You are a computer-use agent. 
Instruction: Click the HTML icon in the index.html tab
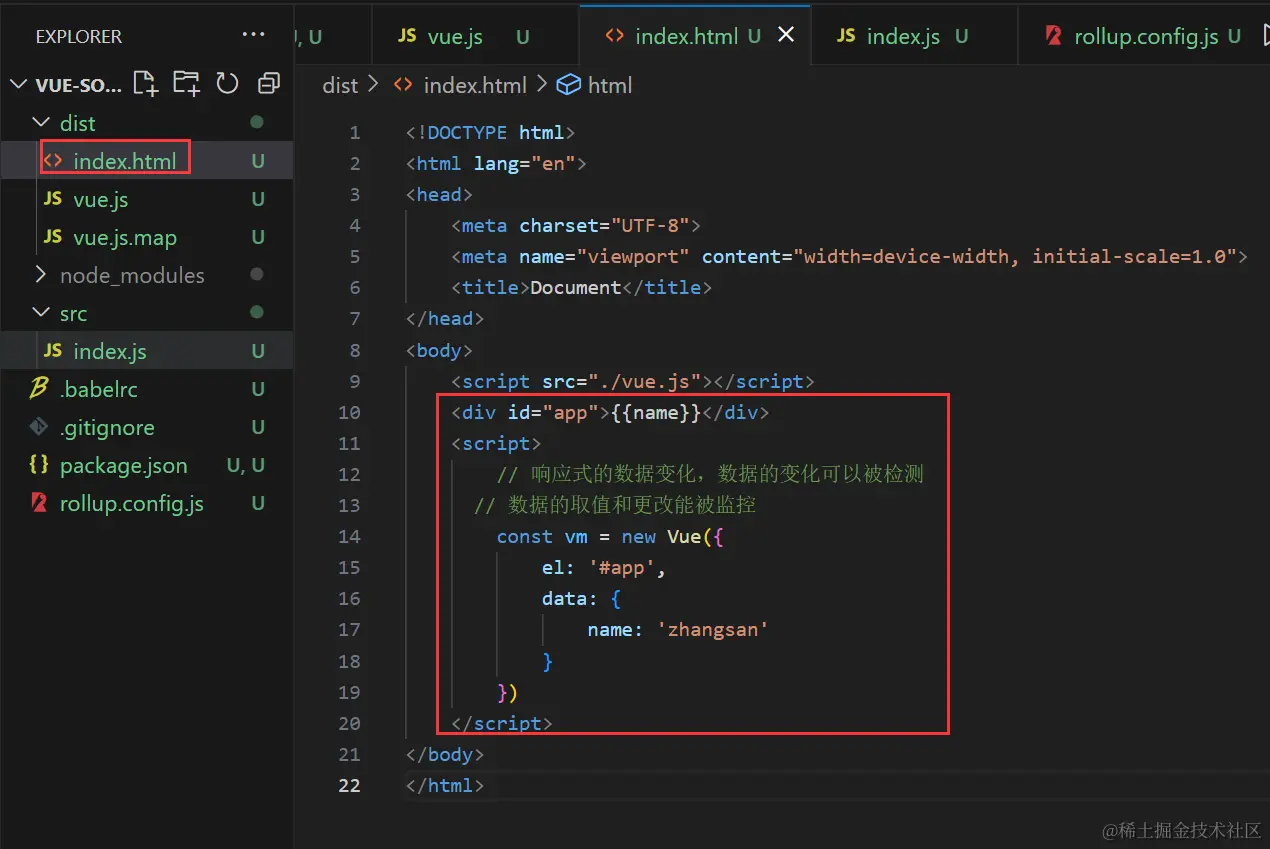point(615,36)
